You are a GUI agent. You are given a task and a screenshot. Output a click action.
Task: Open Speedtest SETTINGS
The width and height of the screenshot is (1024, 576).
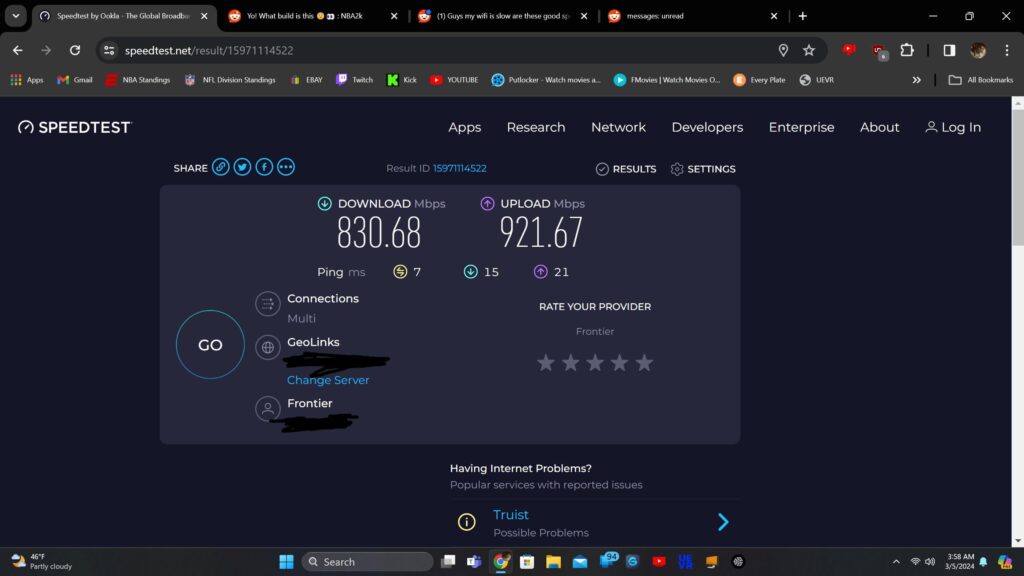tap(703, 168)
